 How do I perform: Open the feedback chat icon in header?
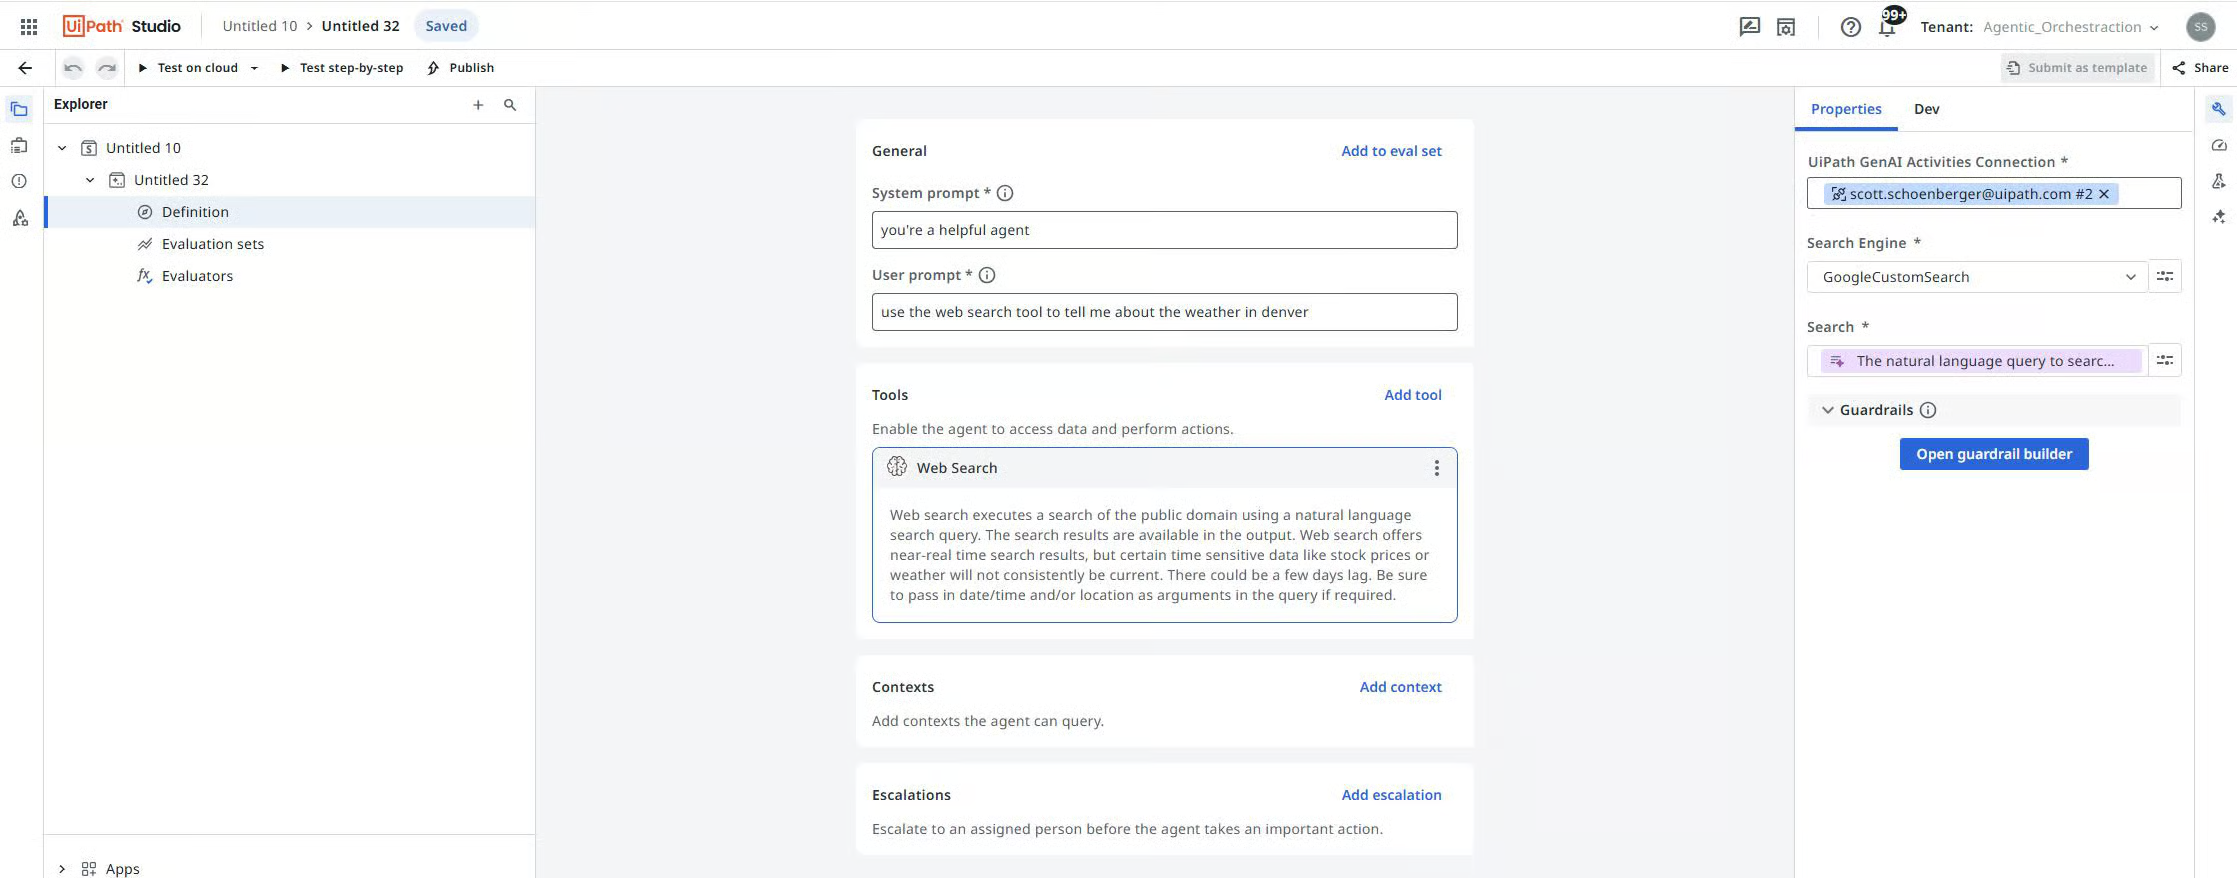[1749, 27]
